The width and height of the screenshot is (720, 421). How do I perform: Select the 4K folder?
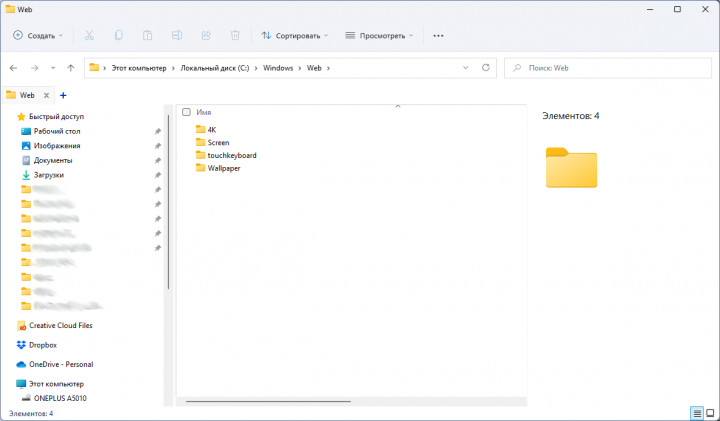point(206,129)
